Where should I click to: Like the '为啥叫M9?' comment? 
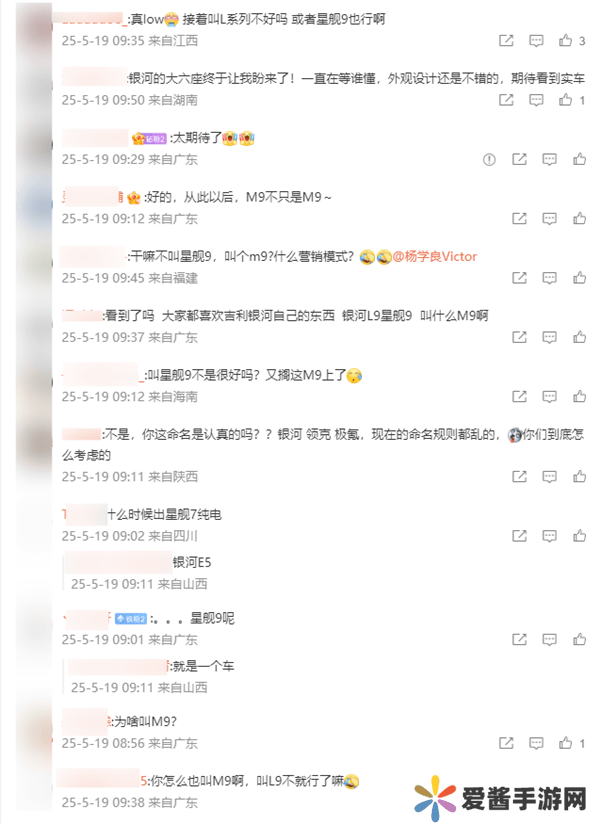pyautogui.click(x=565, y=743)
